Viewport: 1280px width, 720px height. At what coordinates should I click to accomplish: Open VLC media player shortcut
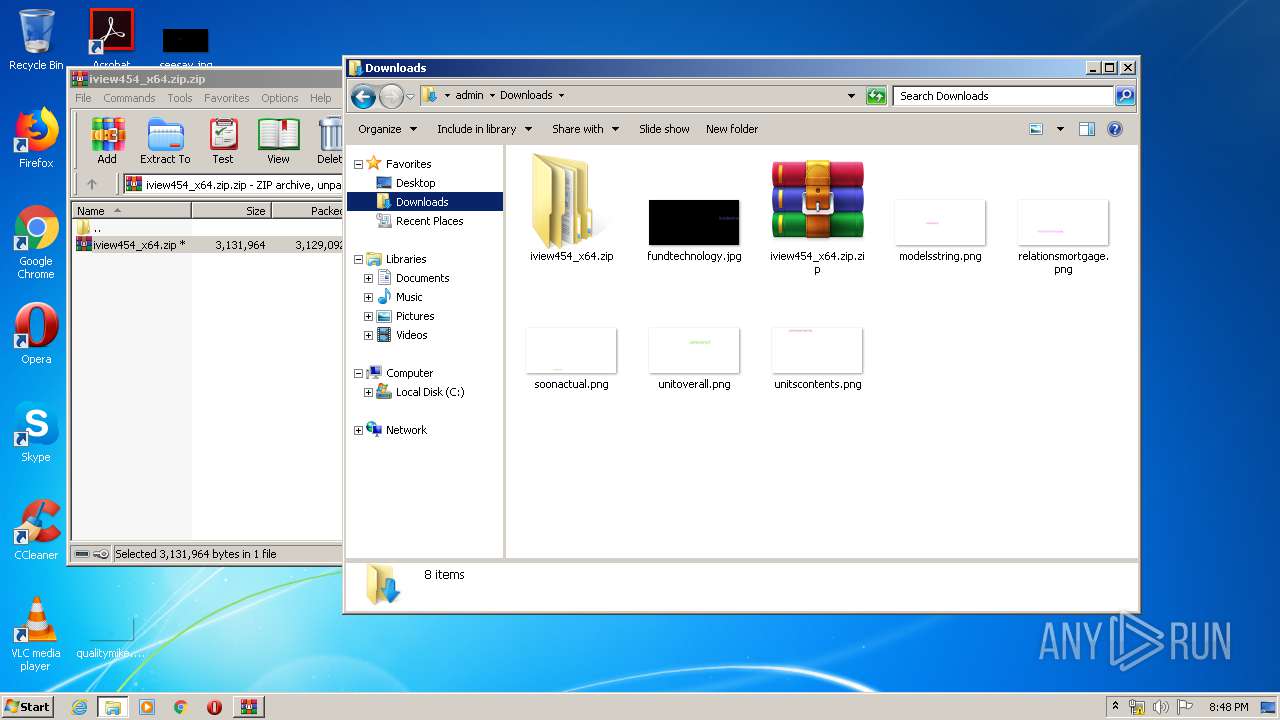tap(36, 633)
